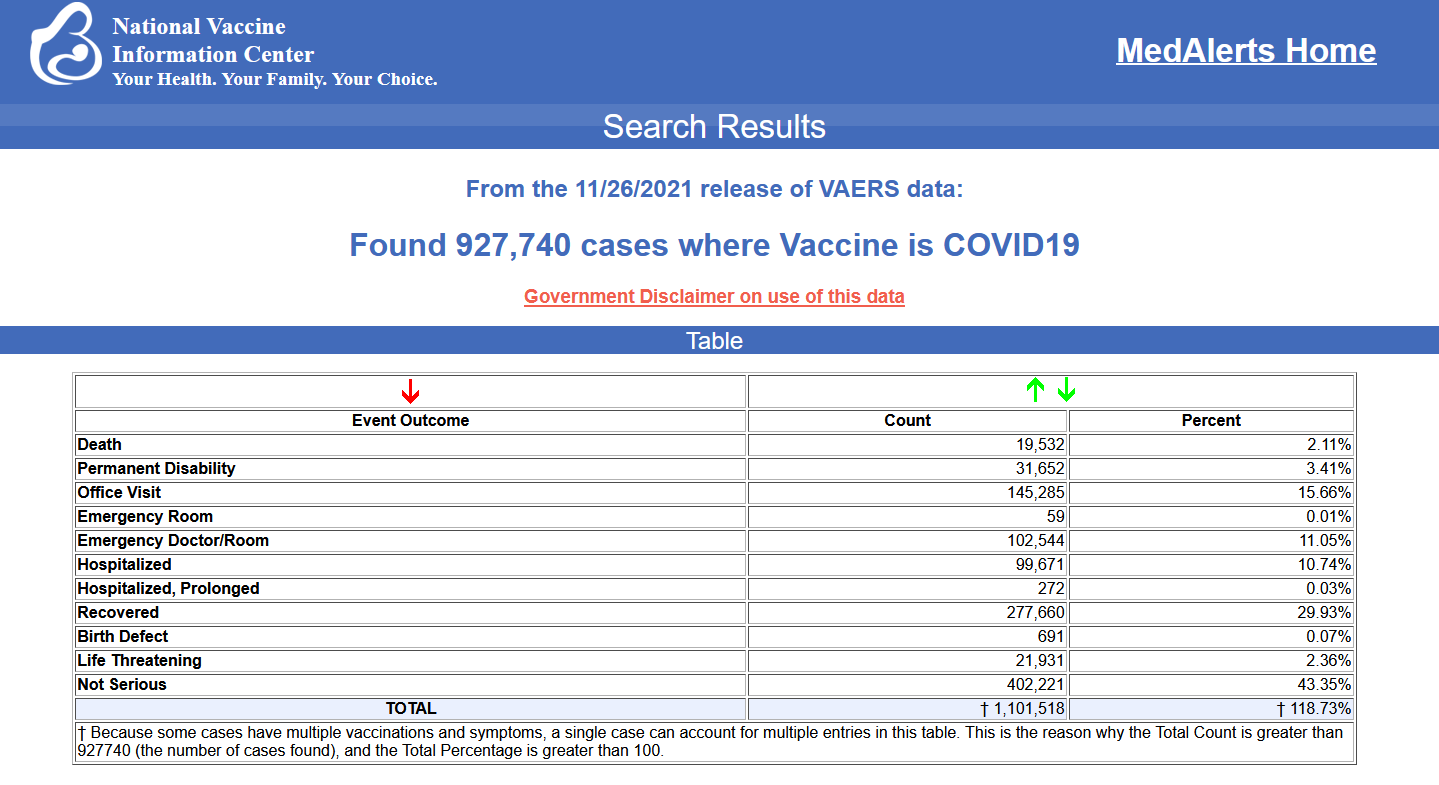This screenshot has height=785, width=1439.
Task: Click the percent value 2.36%
Action: click(1330, 660)
